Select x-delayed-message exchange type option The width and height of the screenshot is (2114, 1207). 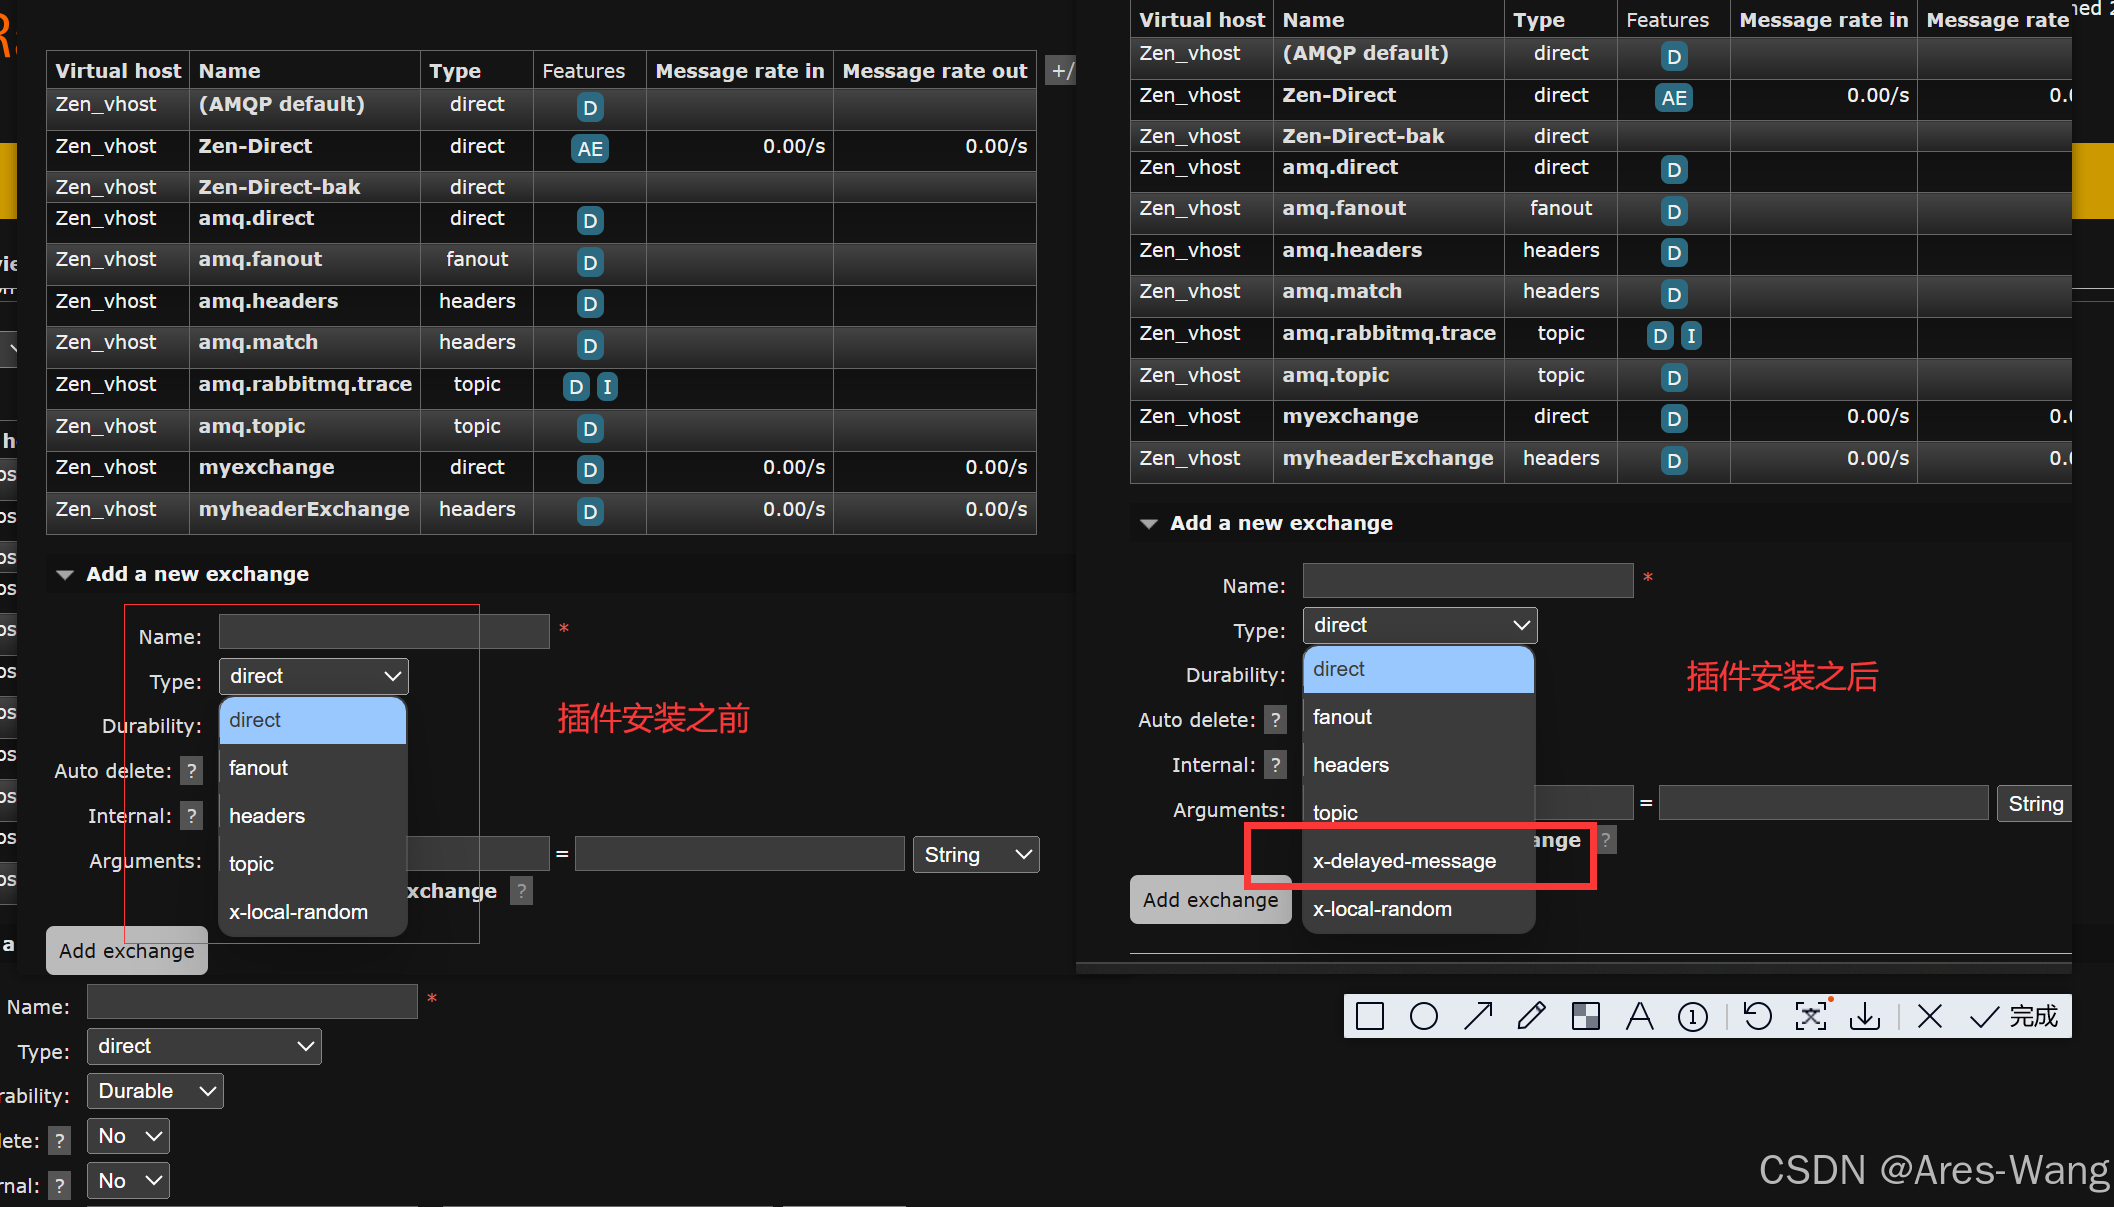1404,861
